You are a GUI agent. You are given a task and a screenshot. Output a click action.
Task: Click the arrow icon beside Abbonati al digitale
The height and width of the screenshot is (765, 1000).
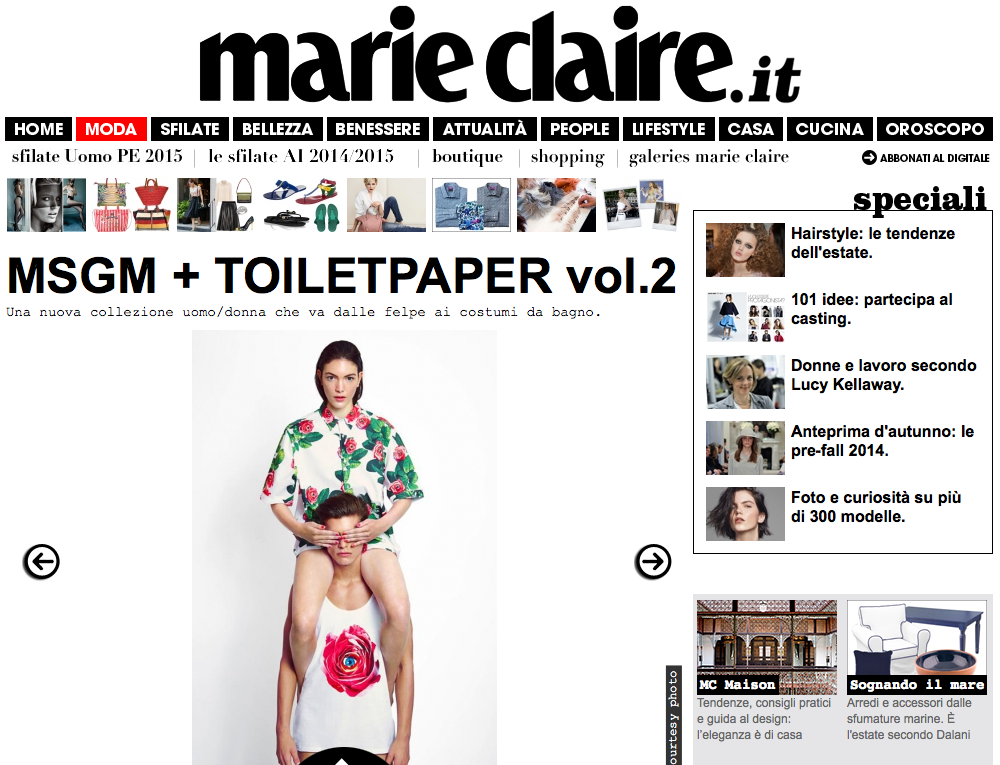tap(869, 157)
